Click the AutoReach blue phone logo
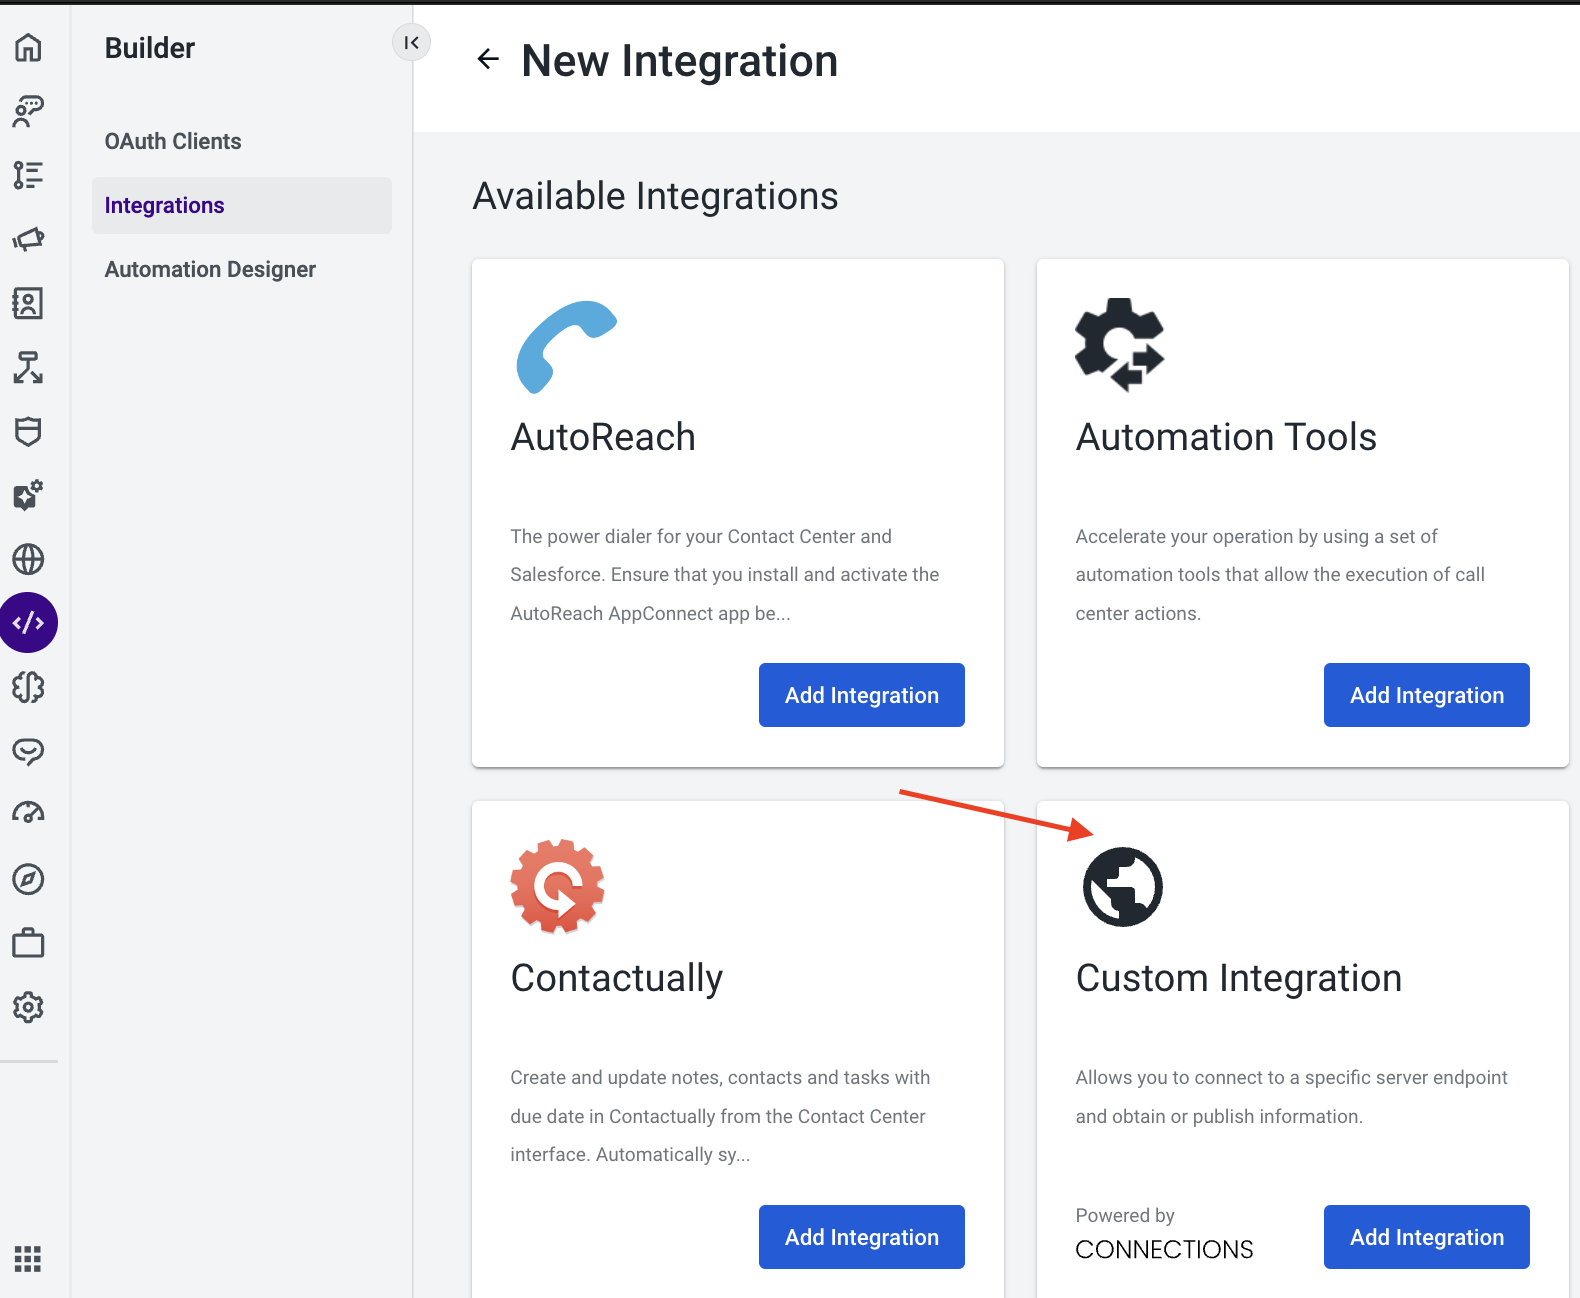1580x1298 pixels. click(566, 347)
